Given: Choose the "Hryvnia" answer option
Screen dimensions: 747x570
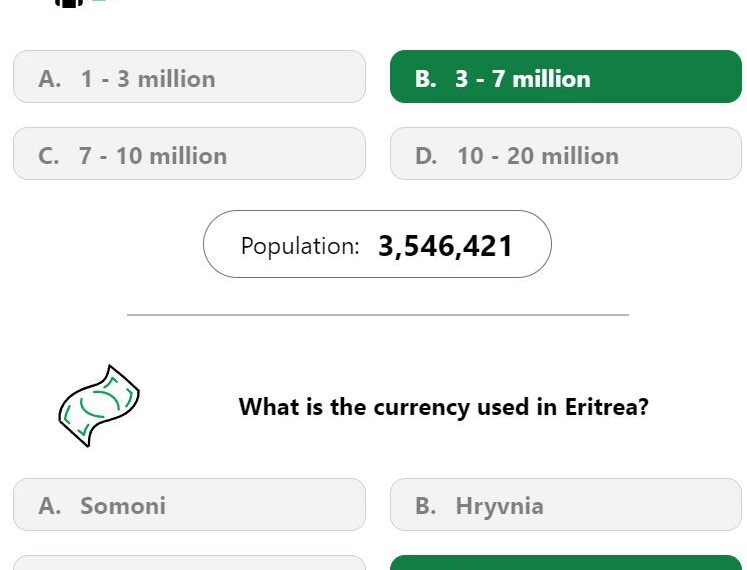Looking at the screenshot, I should (565, 505).
